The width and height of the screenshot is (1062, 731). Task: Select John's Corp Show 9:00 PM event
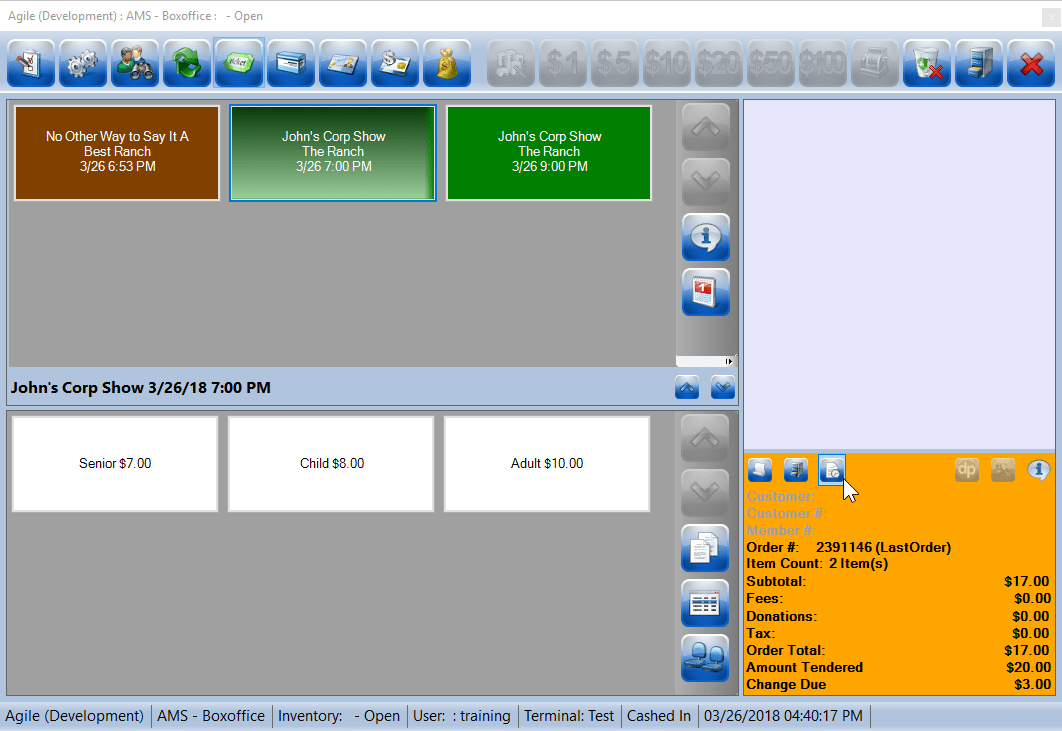point(549,152)
